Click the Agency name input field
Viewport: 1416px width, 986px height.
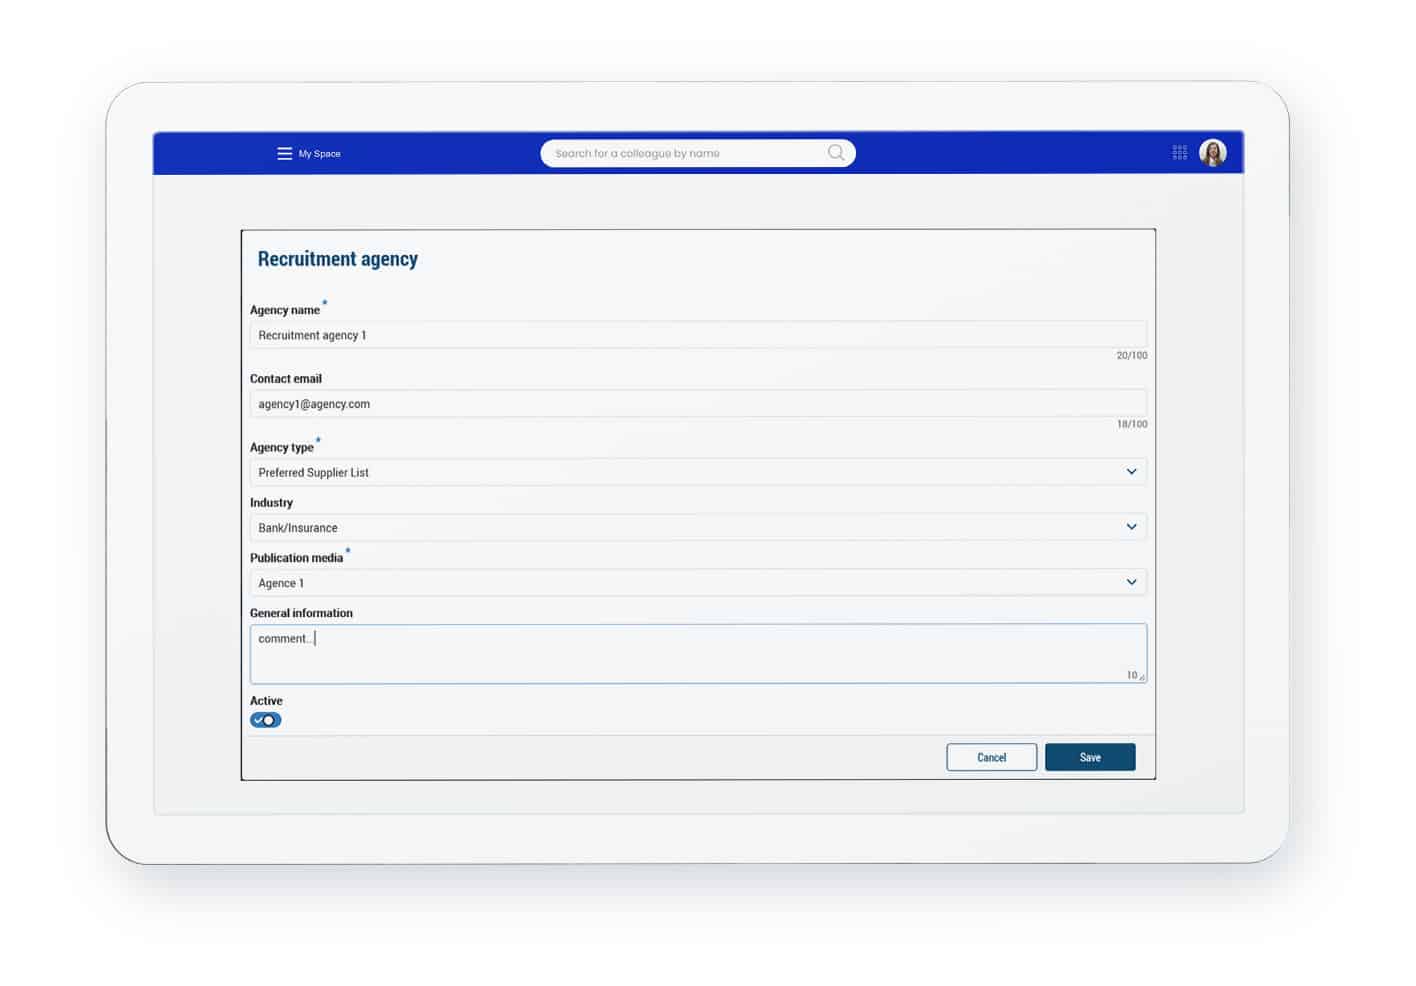click(x=697, y=335)
